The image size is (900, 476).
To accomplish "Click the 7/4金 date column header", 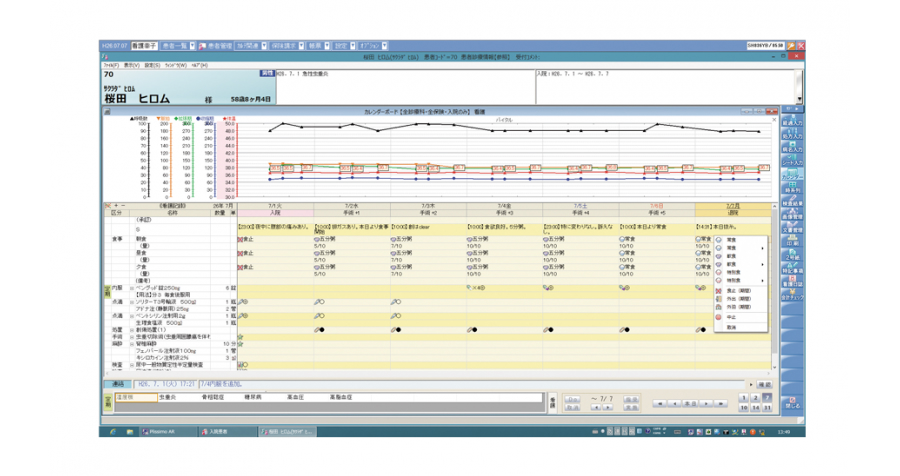I will 504,206.
